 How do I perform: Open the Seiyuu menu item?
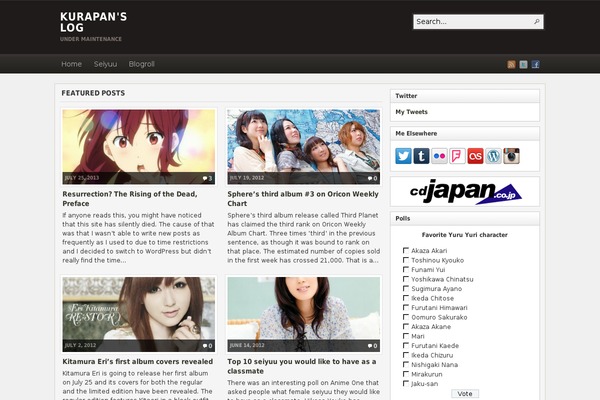pyautogui.click(x=105, y=64)
